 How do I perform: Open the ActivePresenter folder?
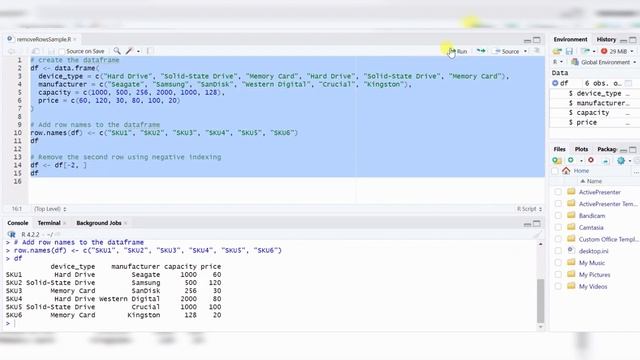click(600, 192)
